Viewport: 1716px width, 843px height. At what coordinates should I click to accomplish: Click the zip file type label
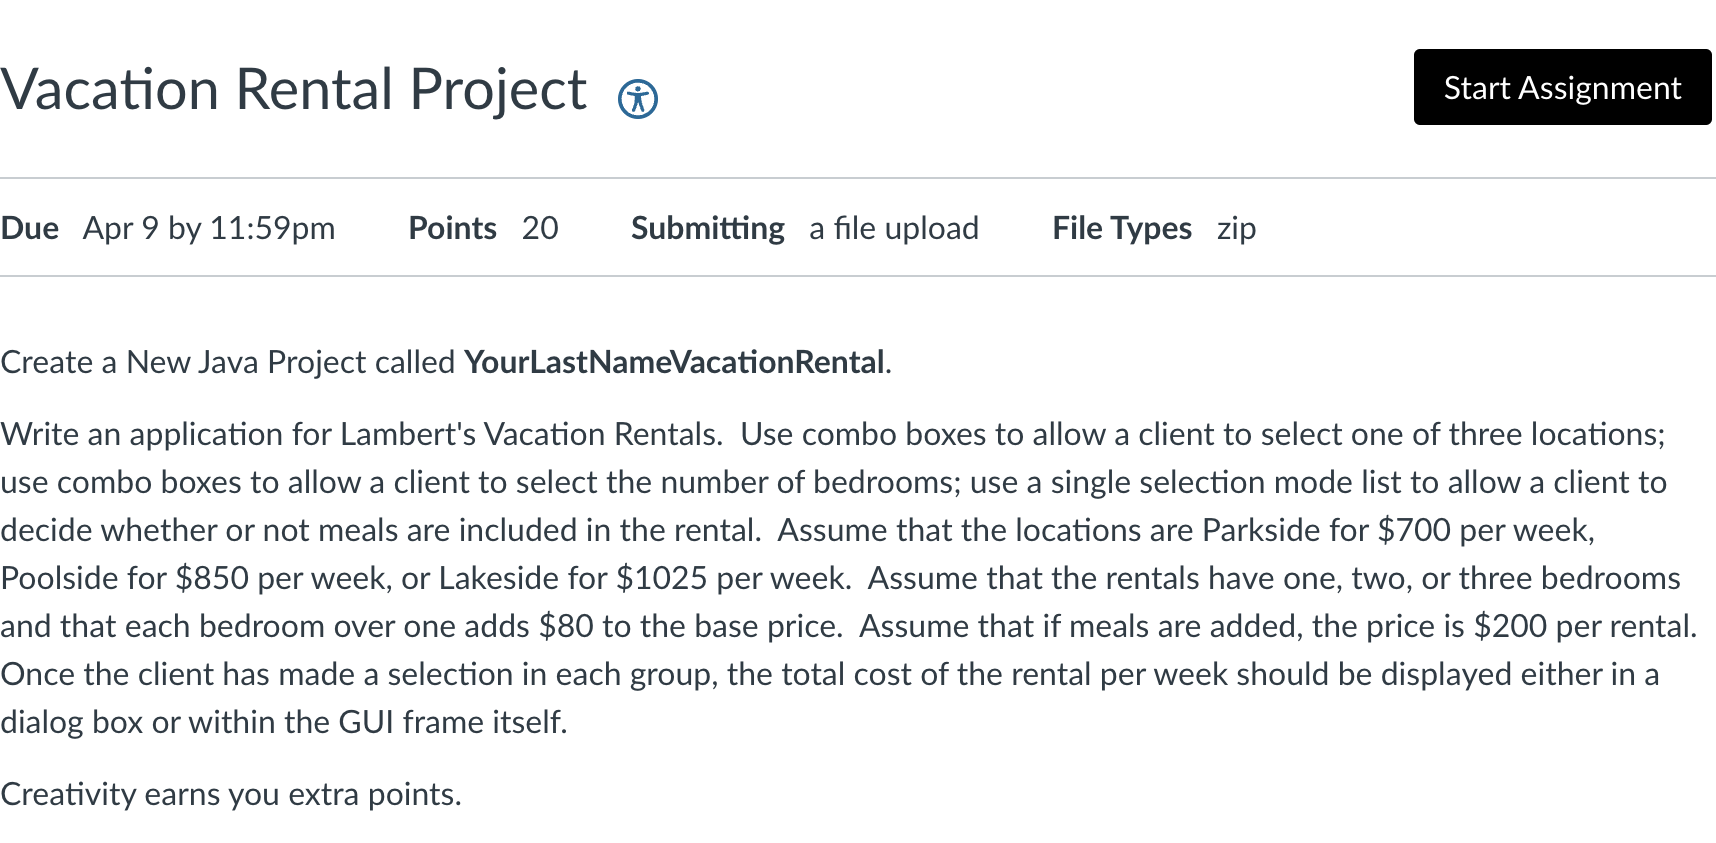coord(1237,228)
